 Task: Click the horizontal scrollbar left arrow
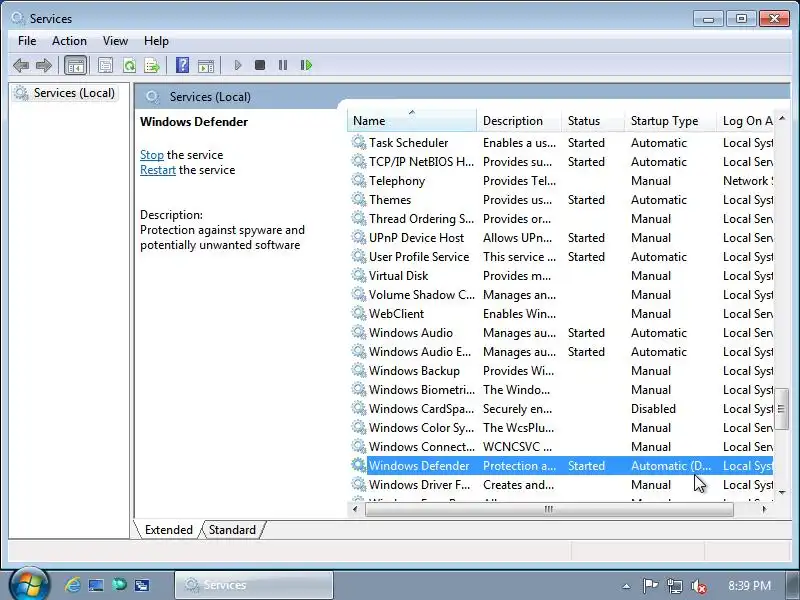click(x=356, y=509)
